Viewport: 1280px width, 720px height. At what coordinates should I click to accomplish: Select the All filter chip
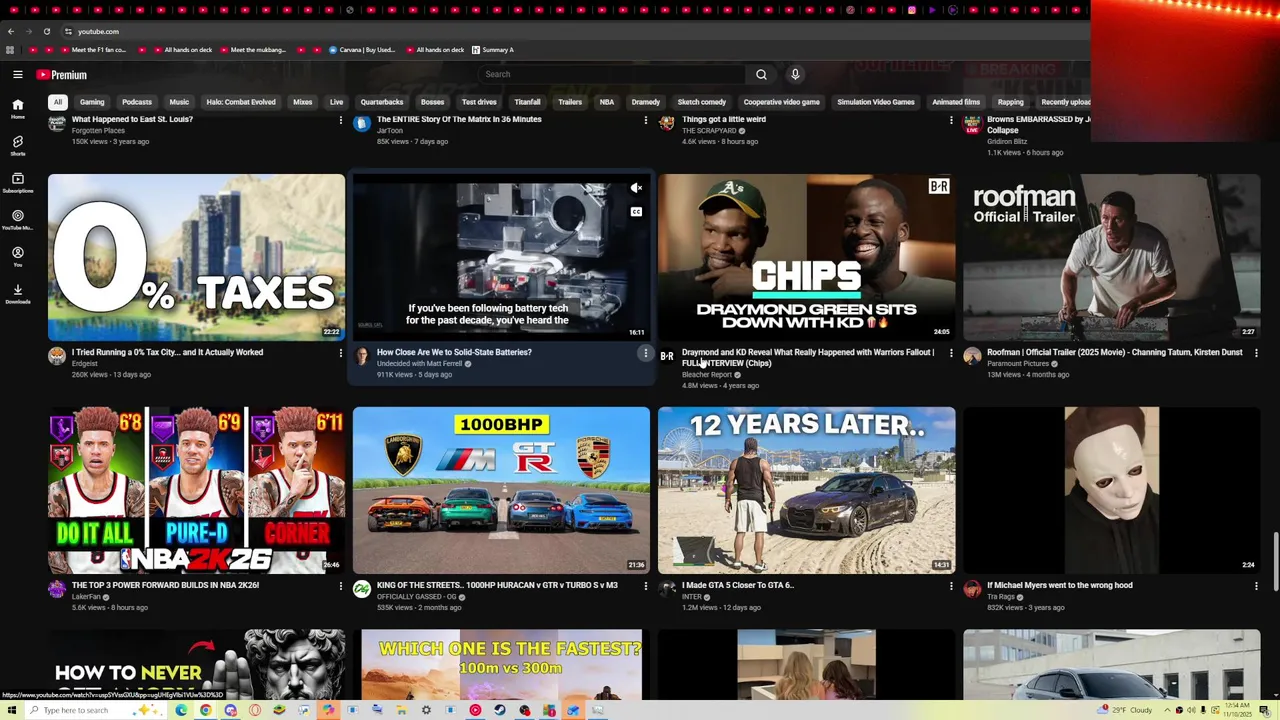[x=58, y=102]
